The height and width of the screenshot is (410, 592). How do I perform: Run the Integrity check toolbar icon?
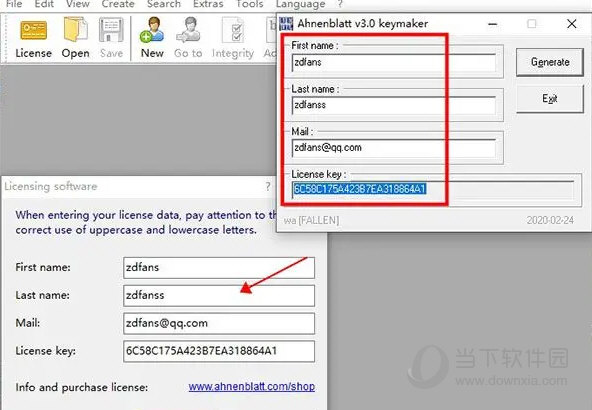click(233, 38)
